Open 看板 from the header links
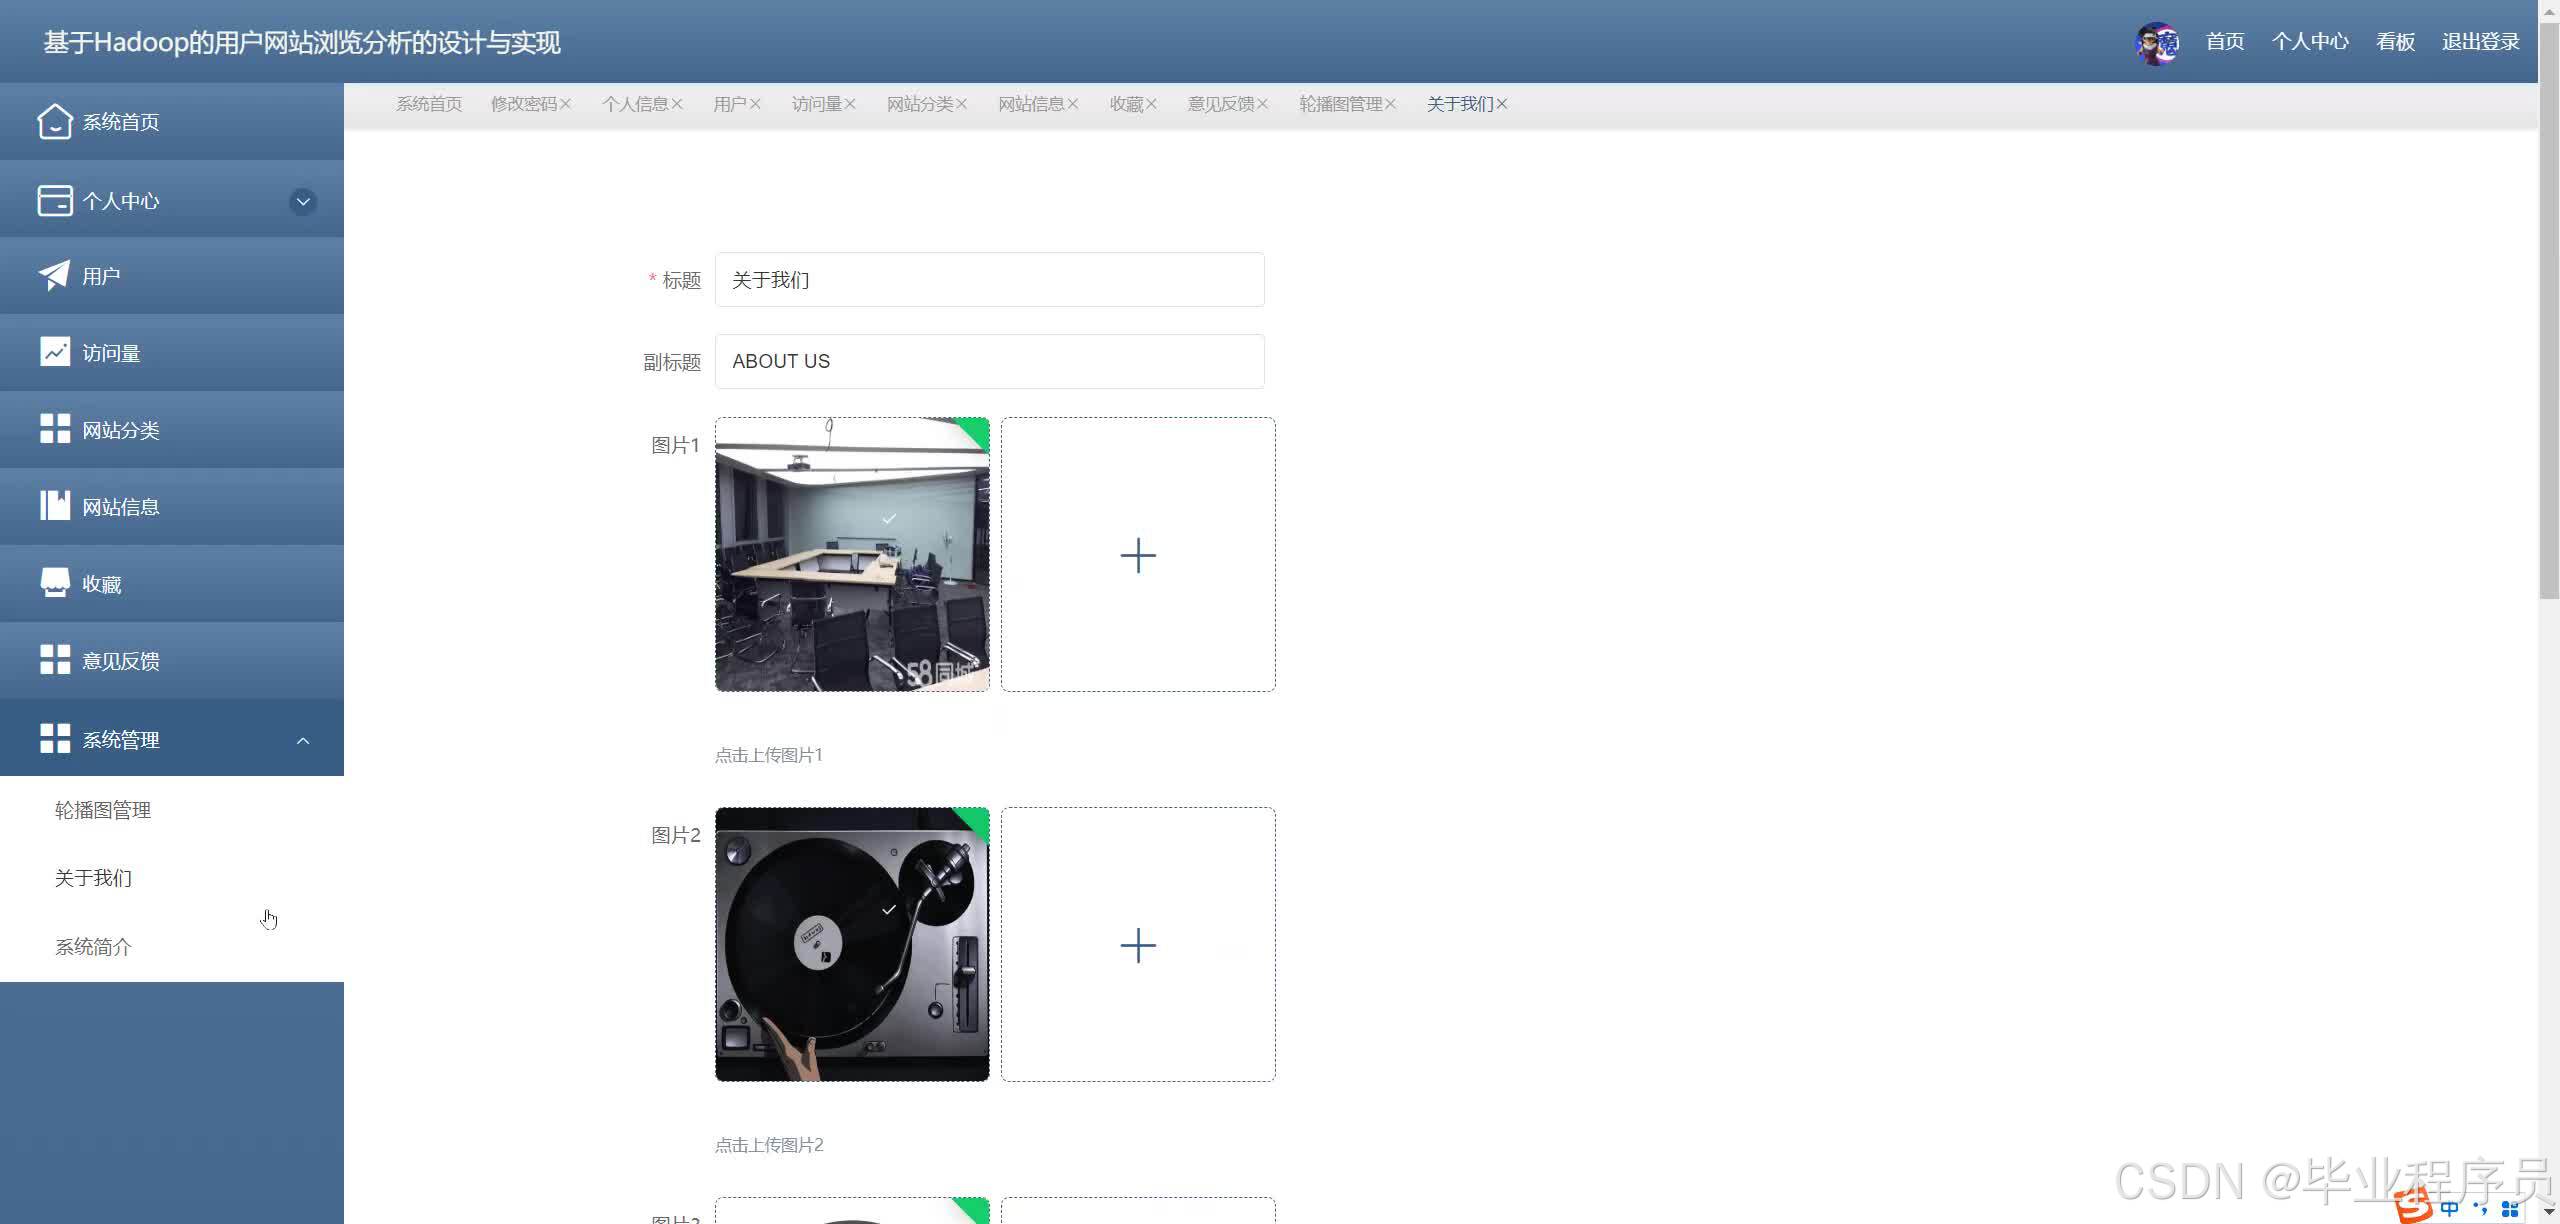Viewport: 2560px width, 1224px height. pos(2395,42)
